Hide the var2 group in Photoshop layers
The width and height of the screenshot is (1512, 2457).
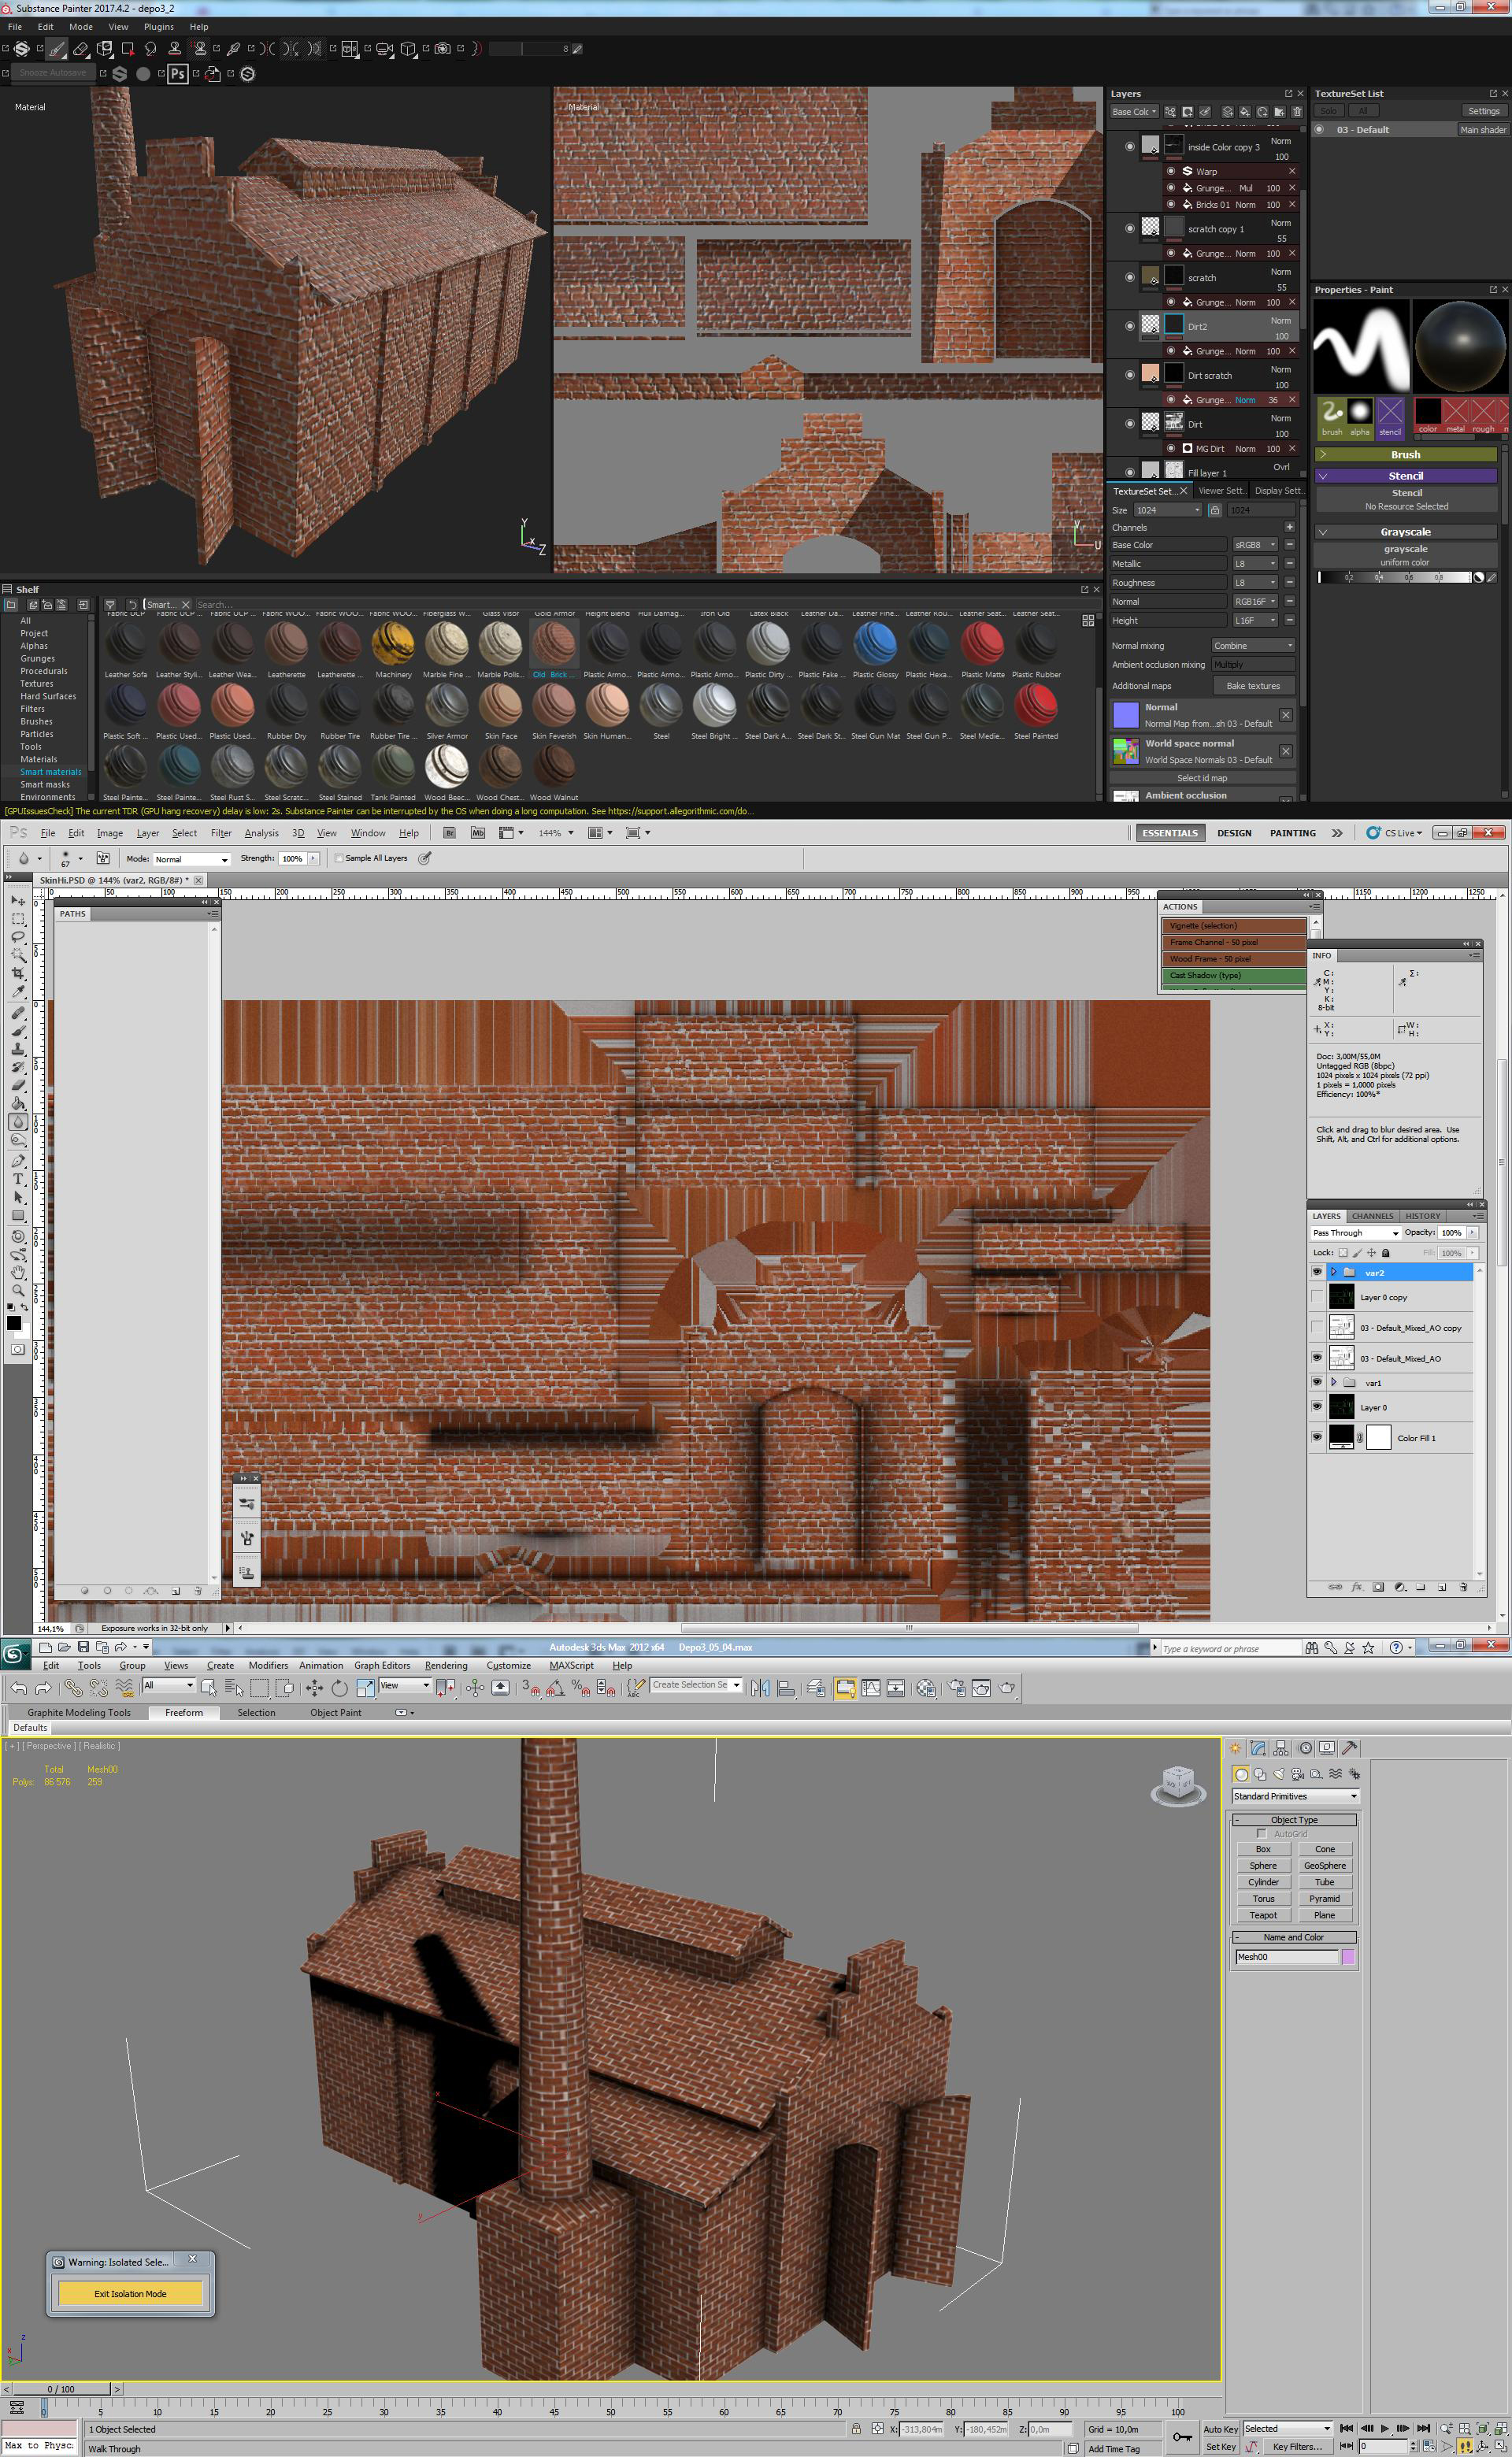point(1316,1272)
